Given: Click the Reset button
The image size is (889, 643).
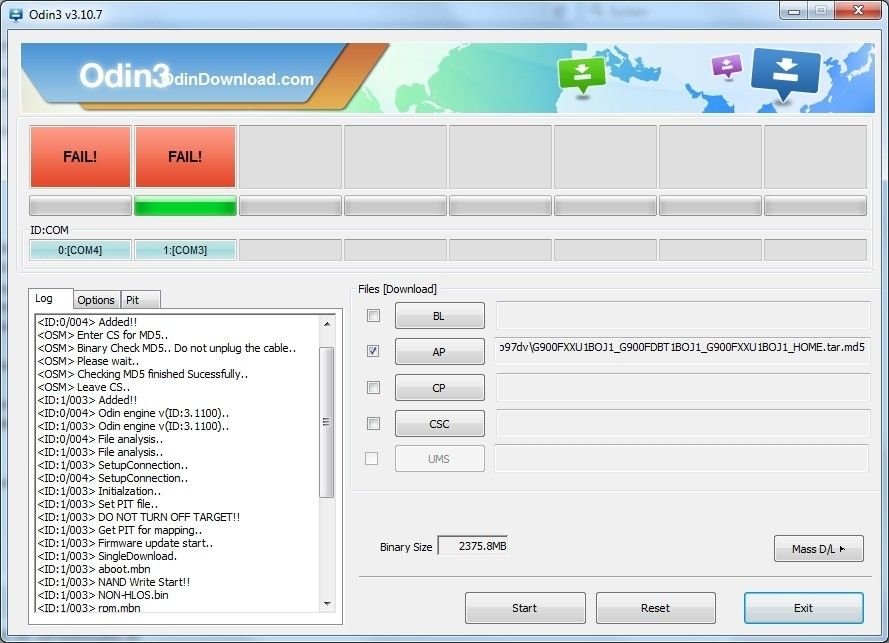Looking at the screenshot, I should (655, 608).
